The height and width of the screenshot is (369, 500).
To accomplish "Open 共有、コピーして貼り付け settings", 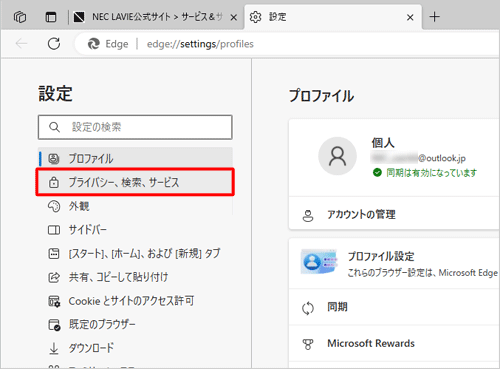I will [135, 277].
